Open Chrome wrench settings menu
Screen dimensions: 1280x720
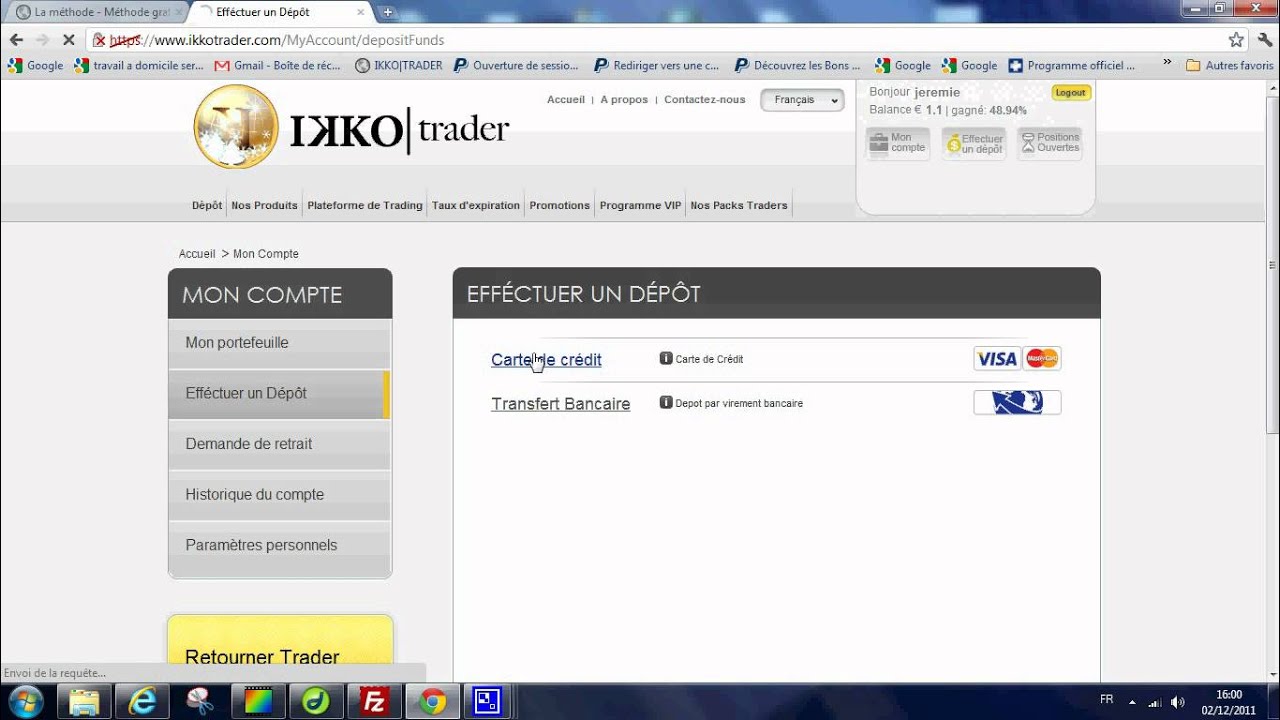coord(1264,40)
